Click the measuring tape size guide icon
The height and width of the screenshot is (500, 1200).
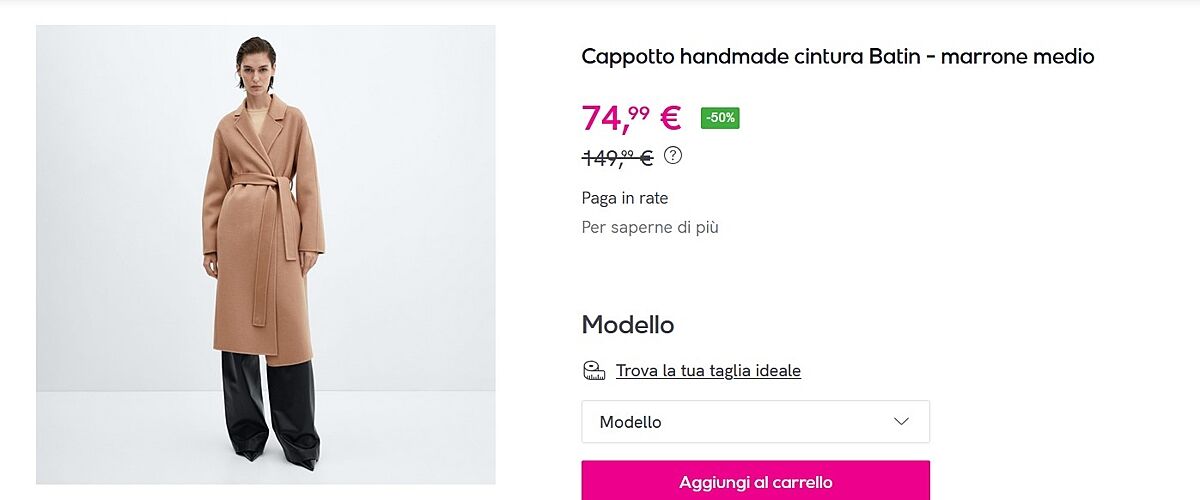[x=594, y=371]
